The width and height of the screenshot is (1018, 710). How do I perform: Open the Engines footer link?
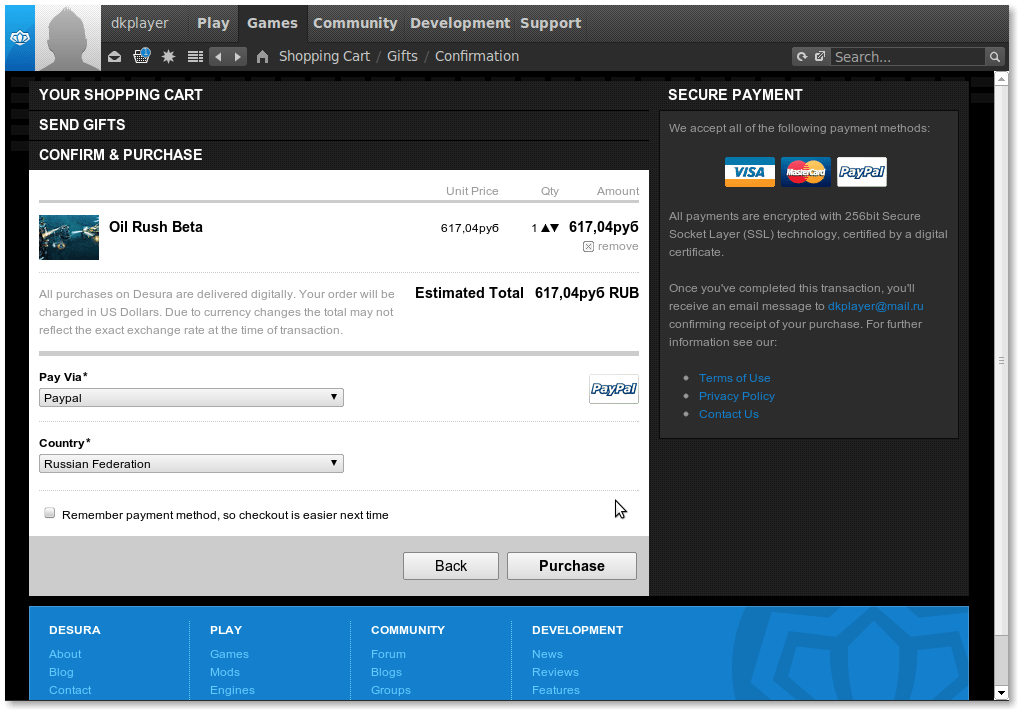[x=232, y=691]
